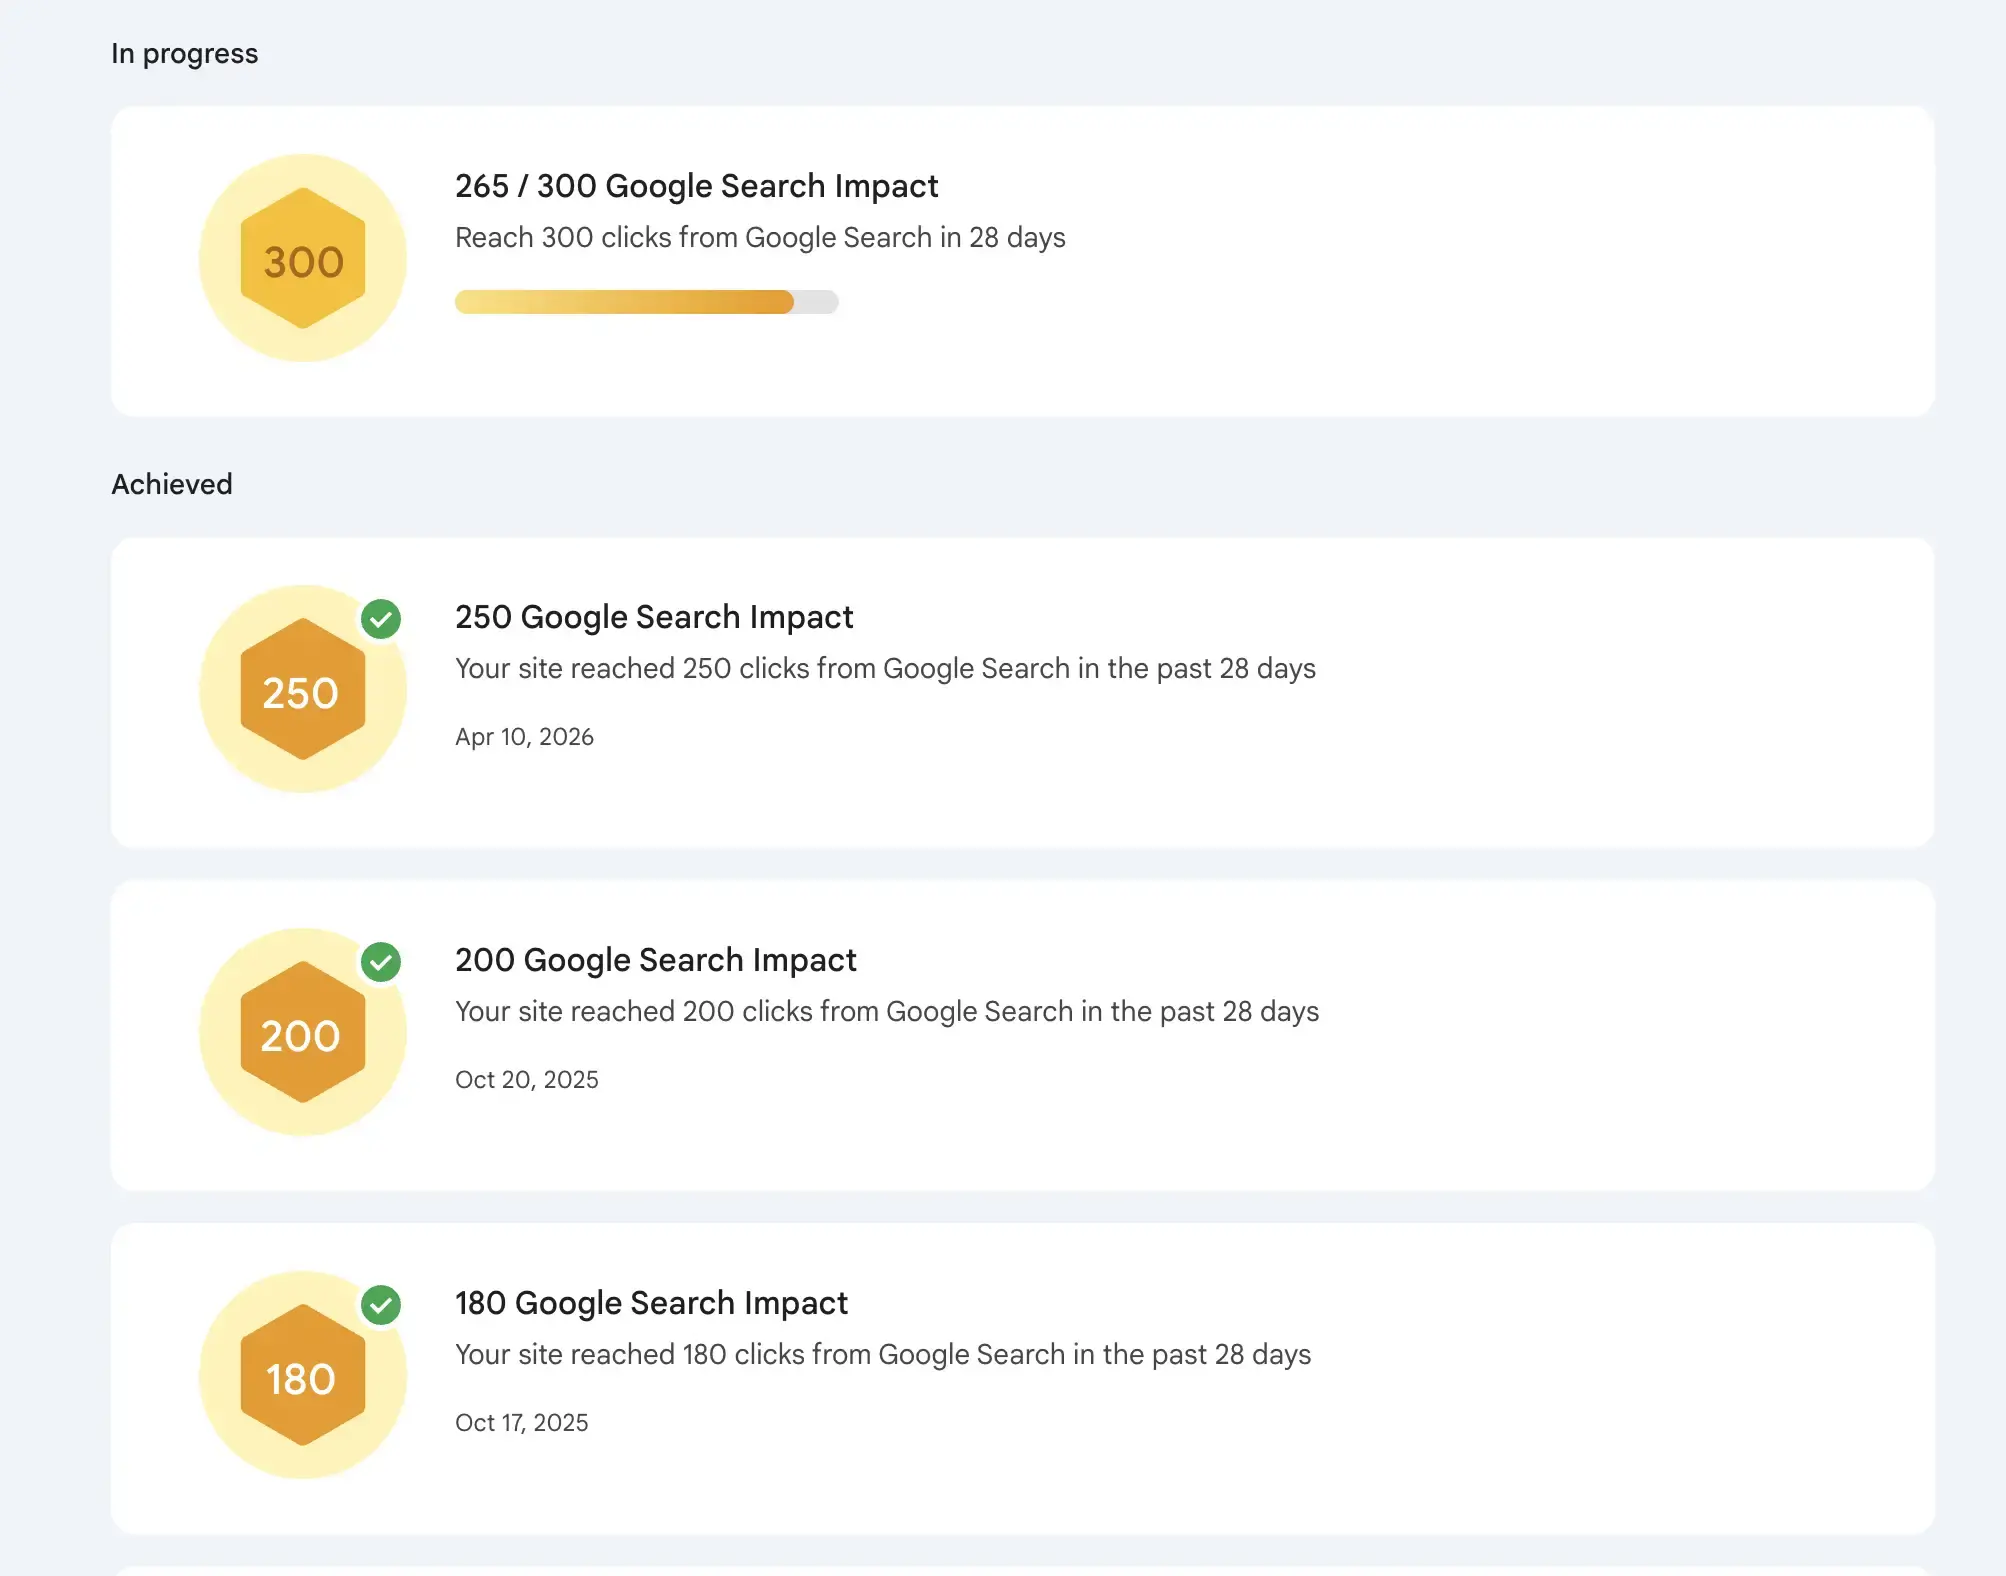Click the '250 Google Search Impact' title
This screenshot has height=1576, width=2006.
tap(654, 617)
